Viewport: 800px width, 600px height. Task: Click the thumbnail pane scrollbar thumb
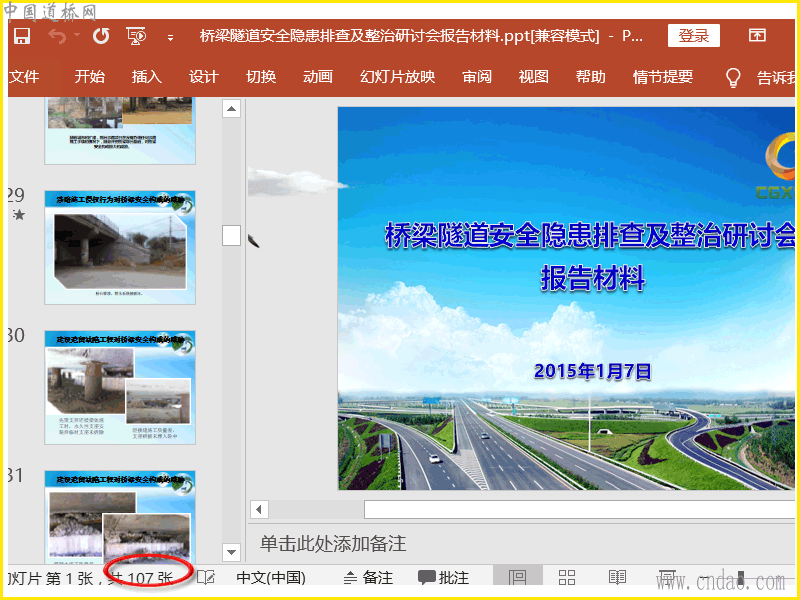[232, 236]
